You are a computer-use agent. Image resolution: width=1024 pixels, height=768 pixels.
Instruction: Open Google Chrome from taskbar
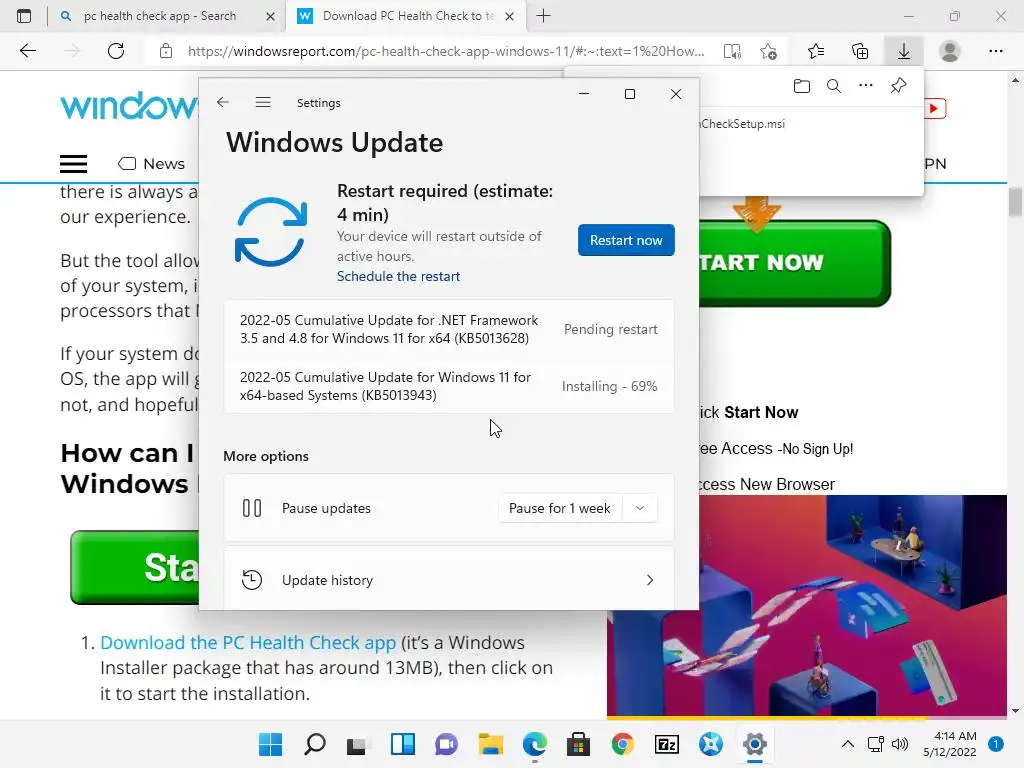622,744
